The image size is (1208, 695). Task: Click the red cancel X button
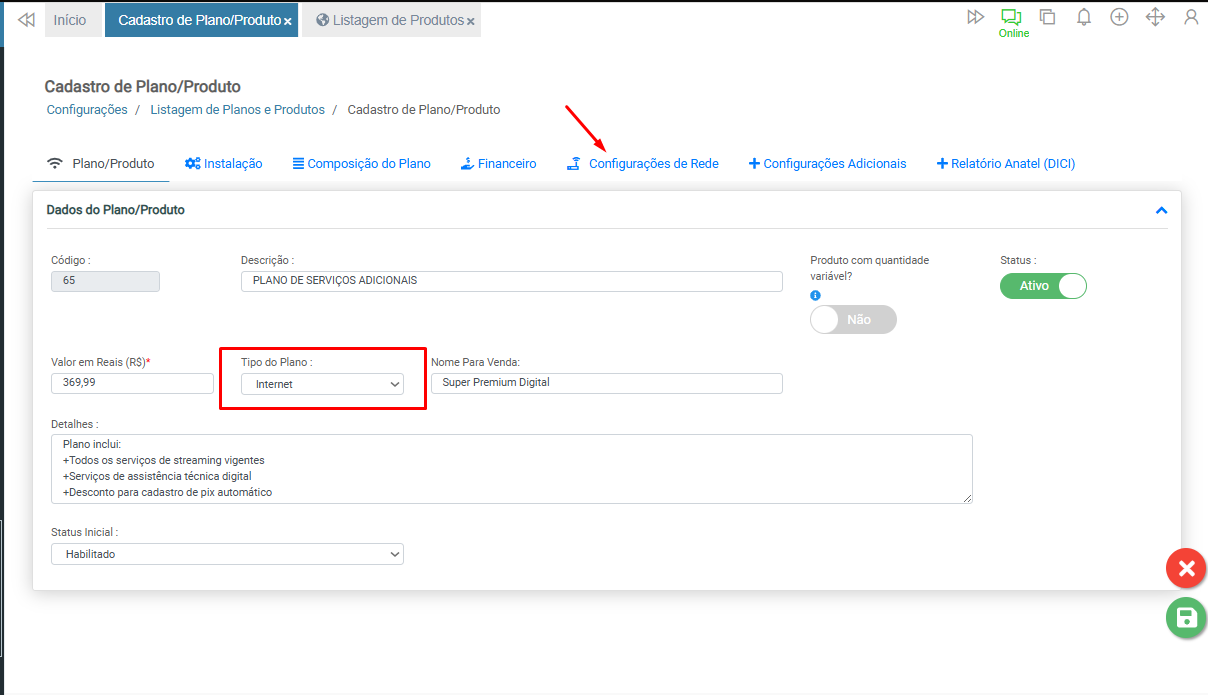tap(1186, 569)
